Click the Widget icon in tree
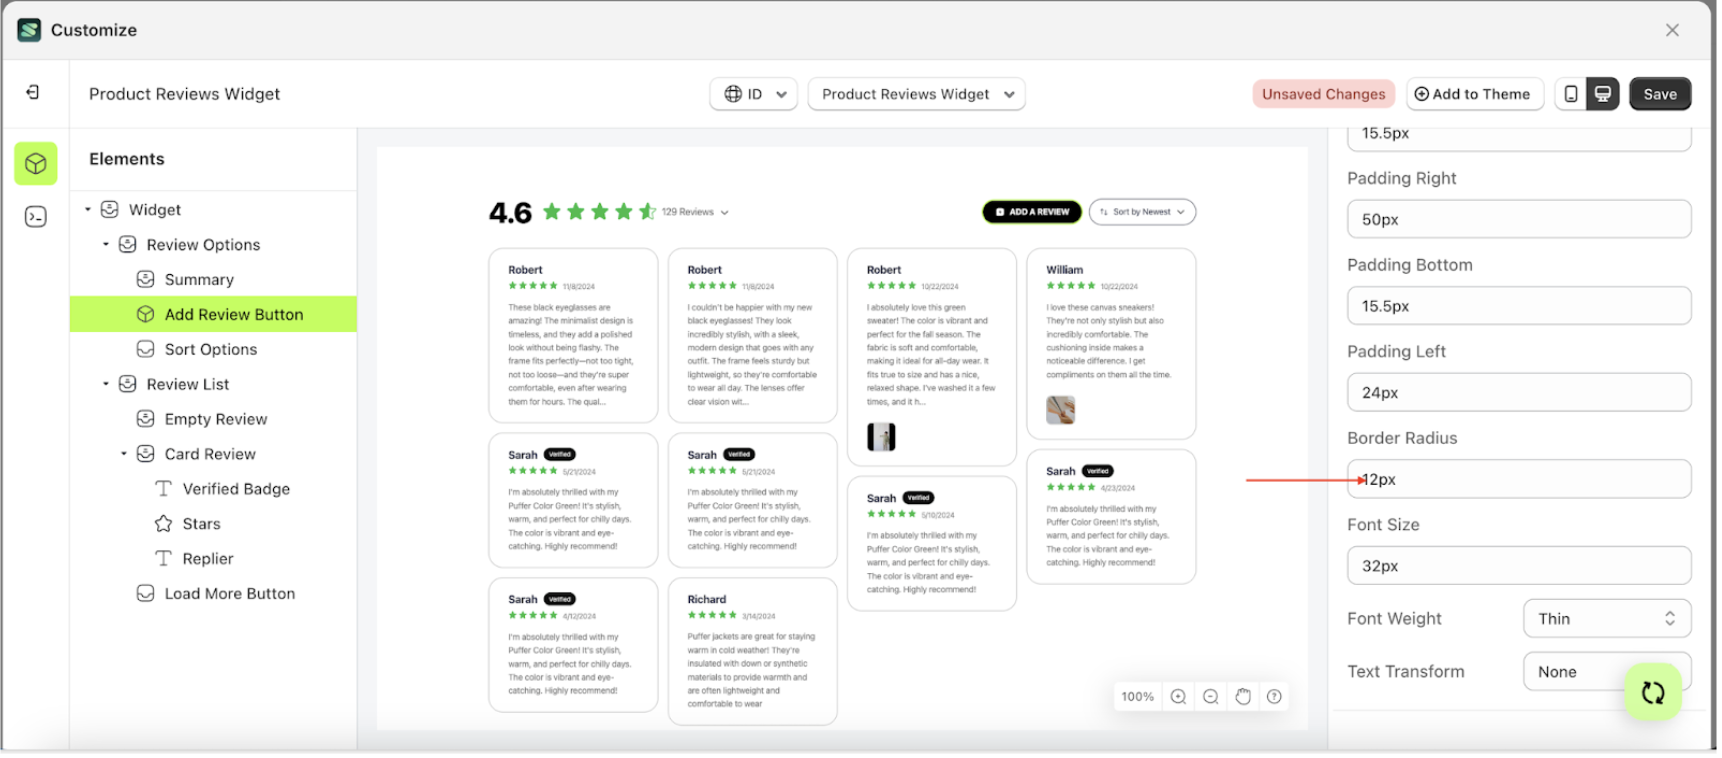Image resolution: width=1722 pixels, height=758 pixels. (110, 209)
